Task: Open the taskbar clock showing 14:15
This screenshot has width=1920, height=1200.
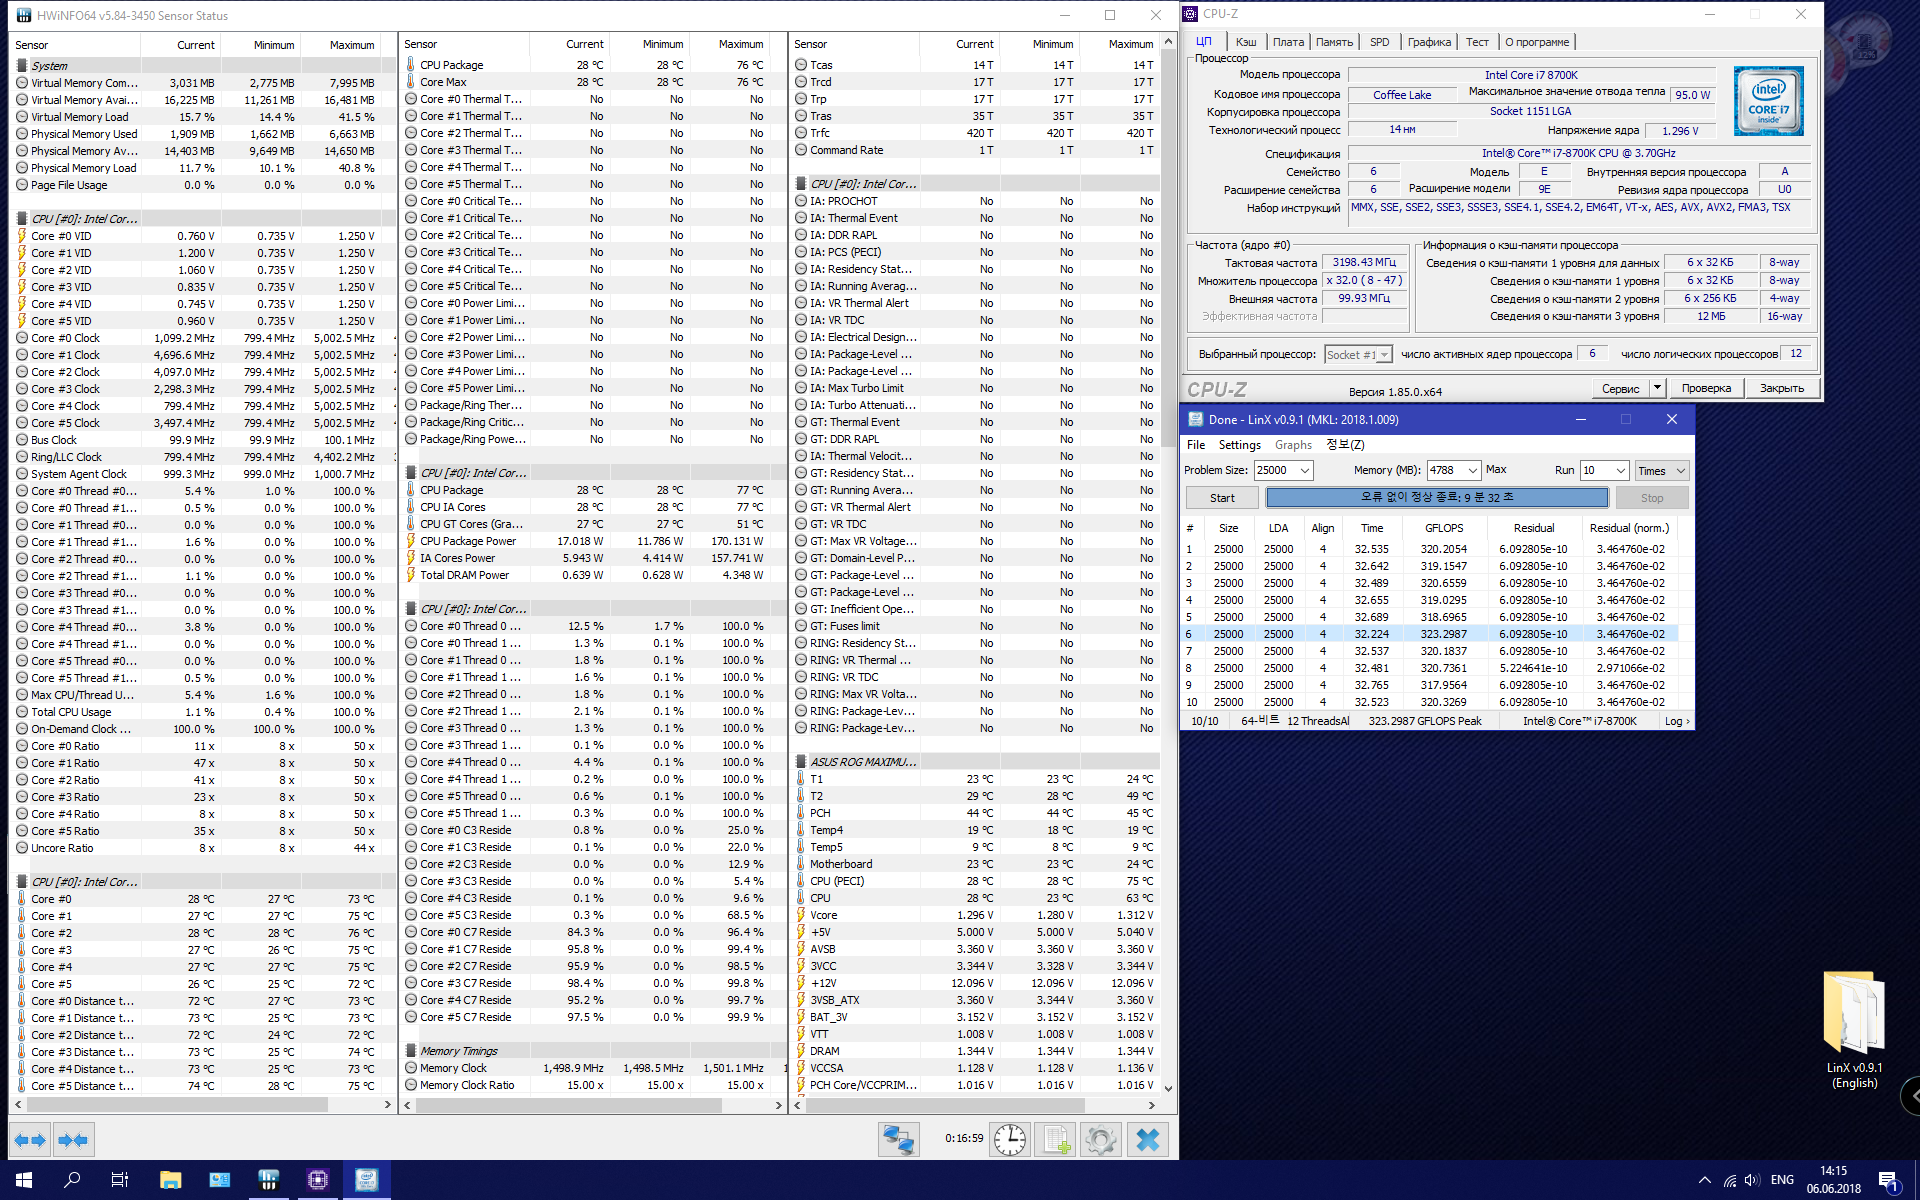Action: click(1834, 1180)
